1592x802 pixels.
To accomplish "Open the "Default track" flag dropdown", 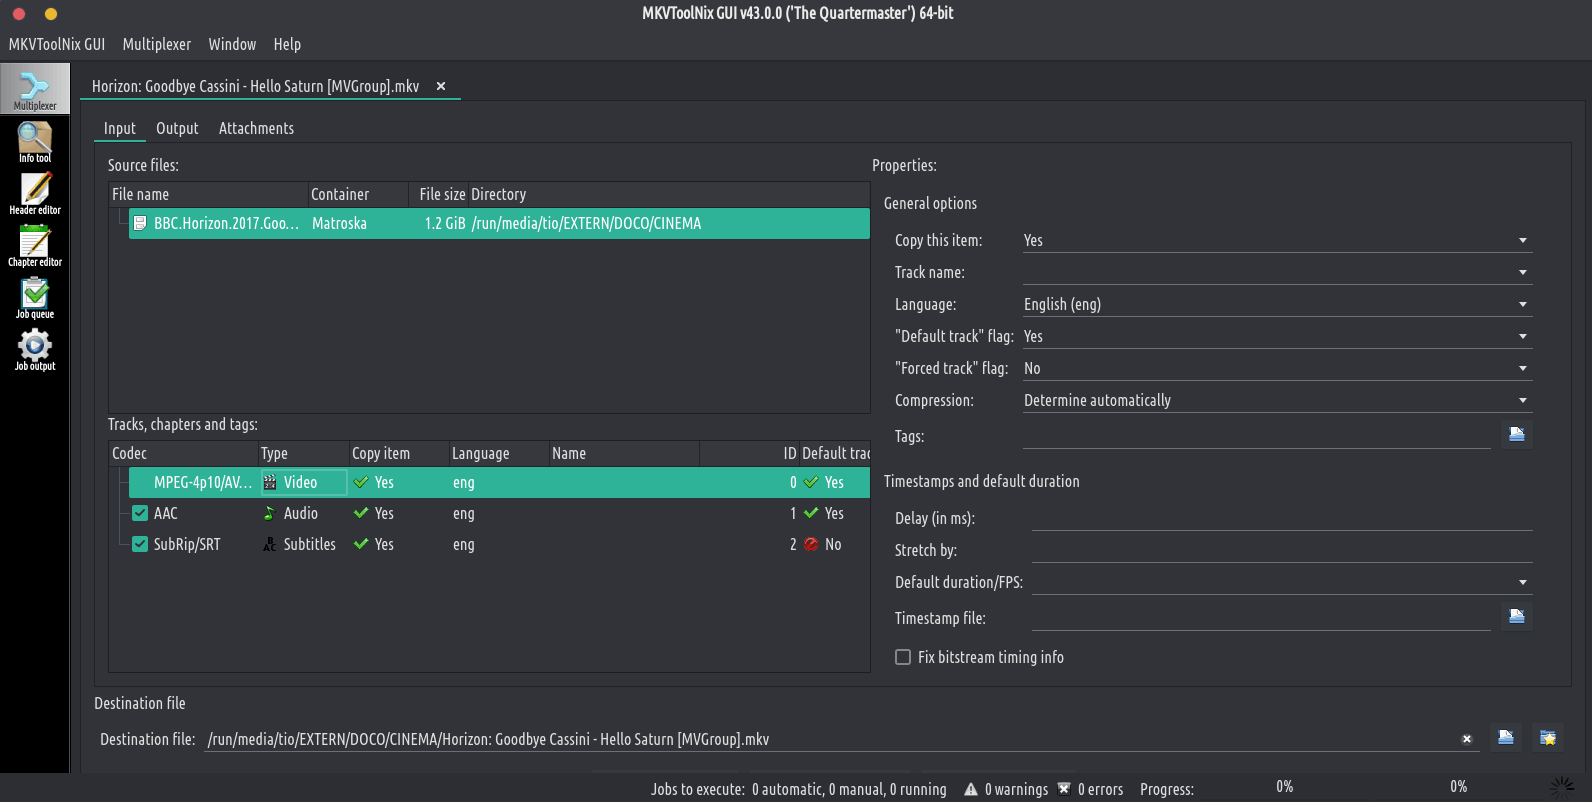I will [x=1276, y=336].
